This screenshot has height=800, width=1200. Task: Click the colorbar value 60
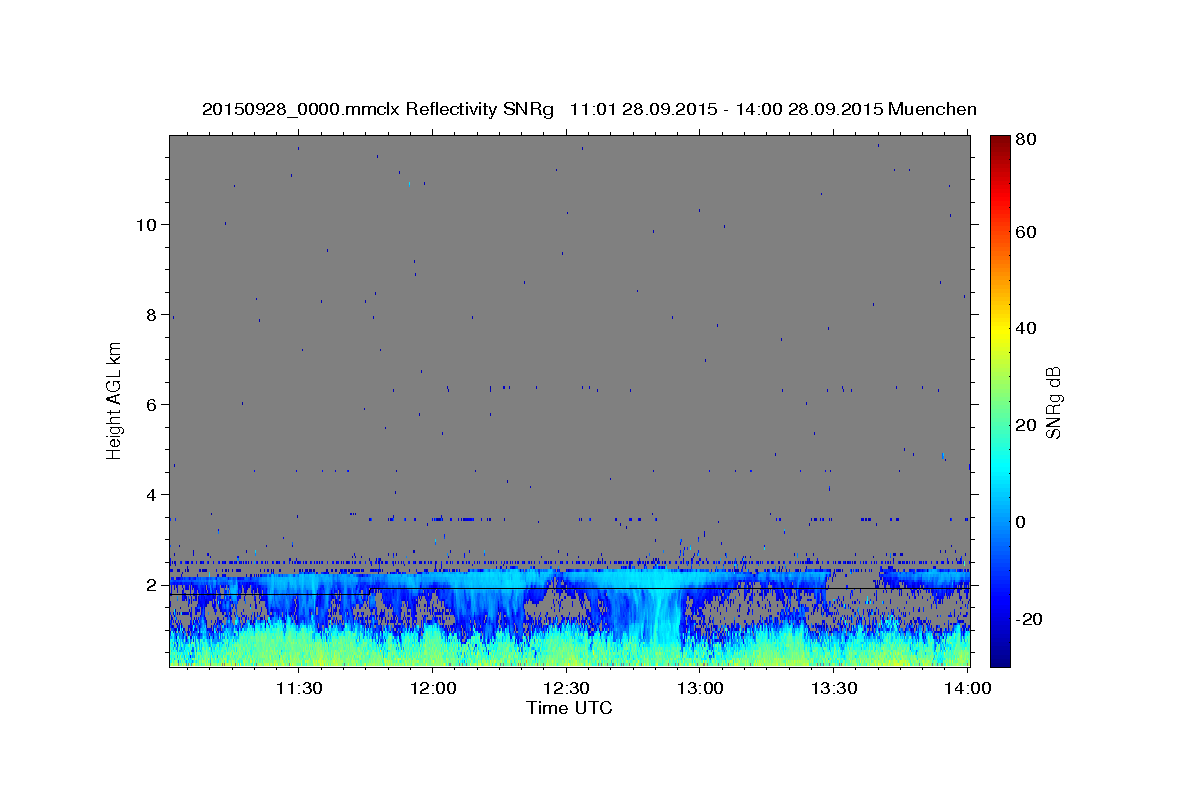pyautogui.click(x=1028, y=232)
